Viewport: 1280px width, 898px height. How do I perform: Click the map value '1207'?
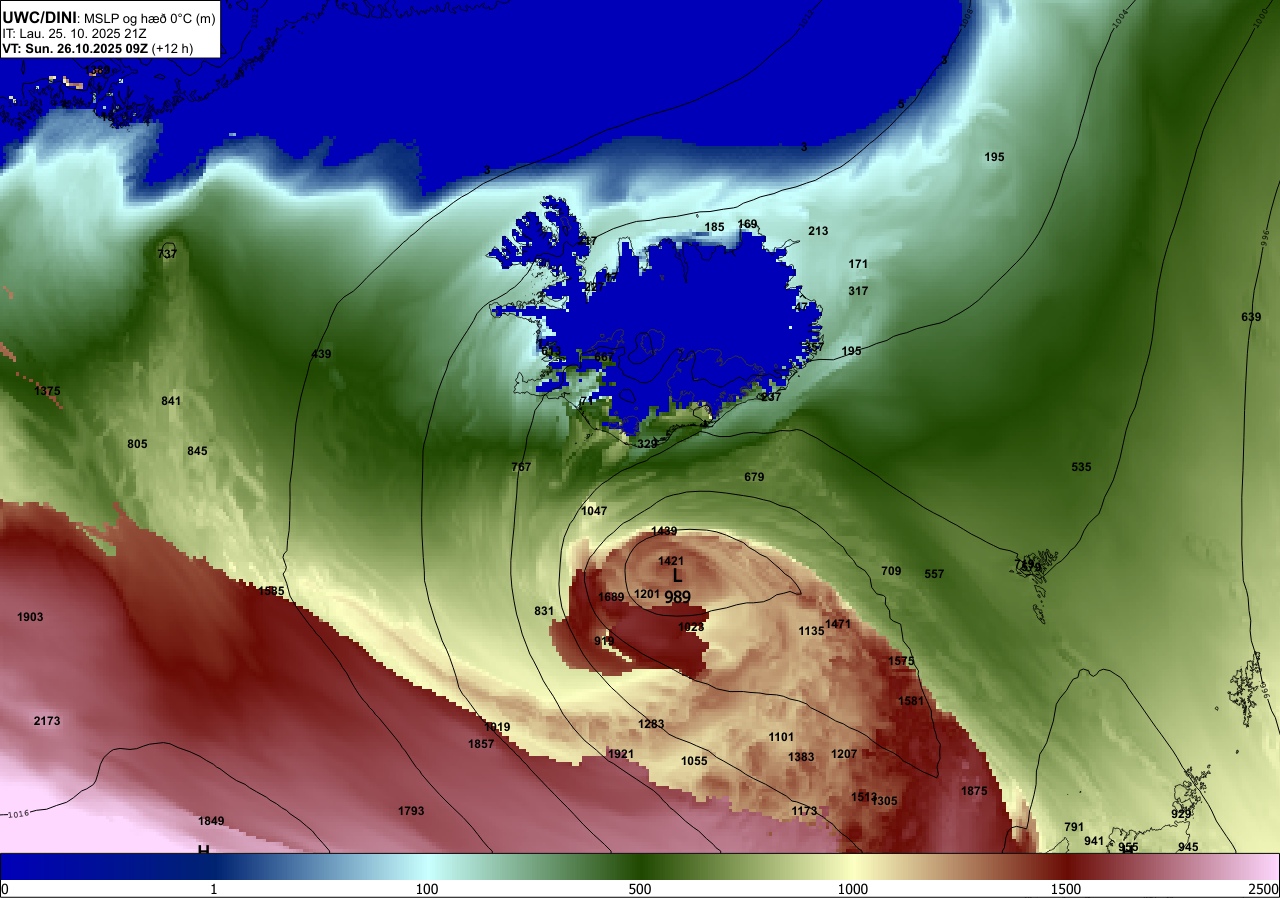coord(844,754)
